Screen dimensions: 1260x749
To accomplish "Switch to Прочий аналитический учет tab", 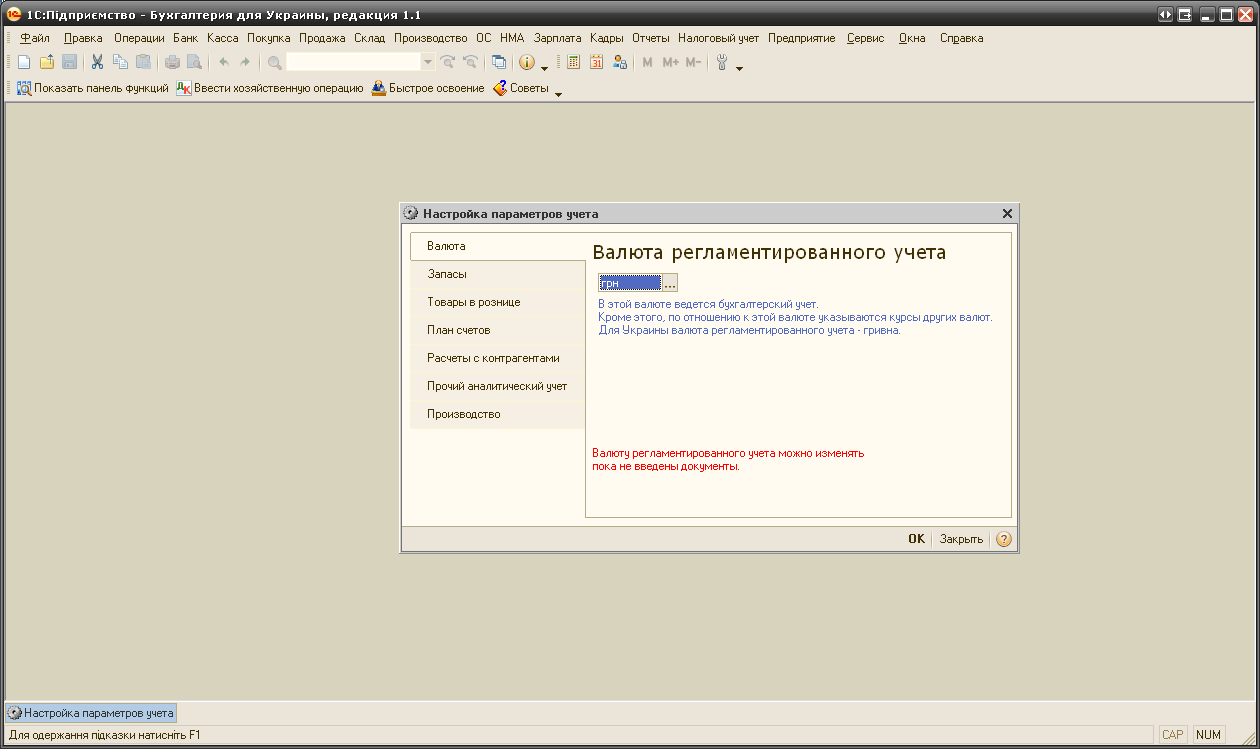I will (498, 386).
